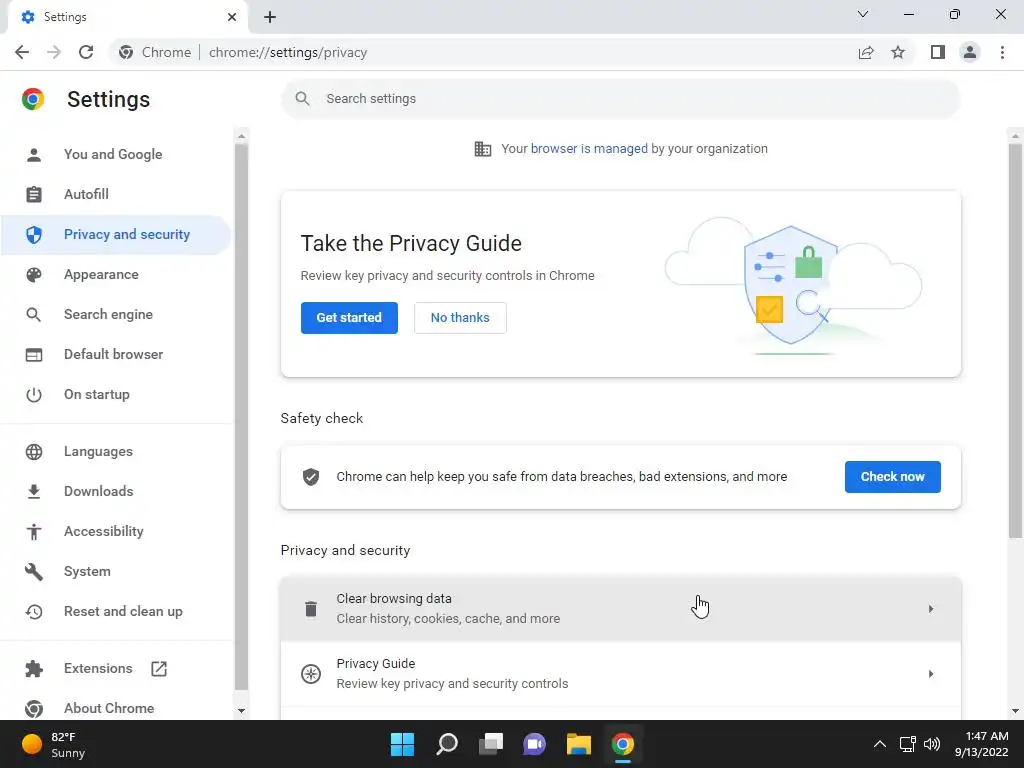This screenshot has width=1024, height=768.
Task: Open Default browser settings
Action: tap(116, 354)
